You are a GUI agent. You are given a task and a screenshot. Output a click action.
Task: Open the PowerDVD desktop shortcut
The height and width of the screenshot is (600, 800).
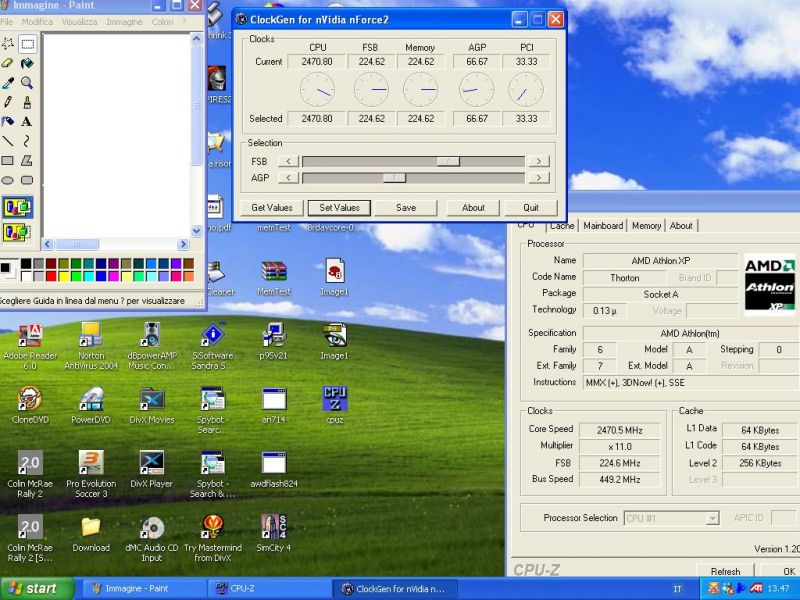pyautogui.click(x=91, y=406)
